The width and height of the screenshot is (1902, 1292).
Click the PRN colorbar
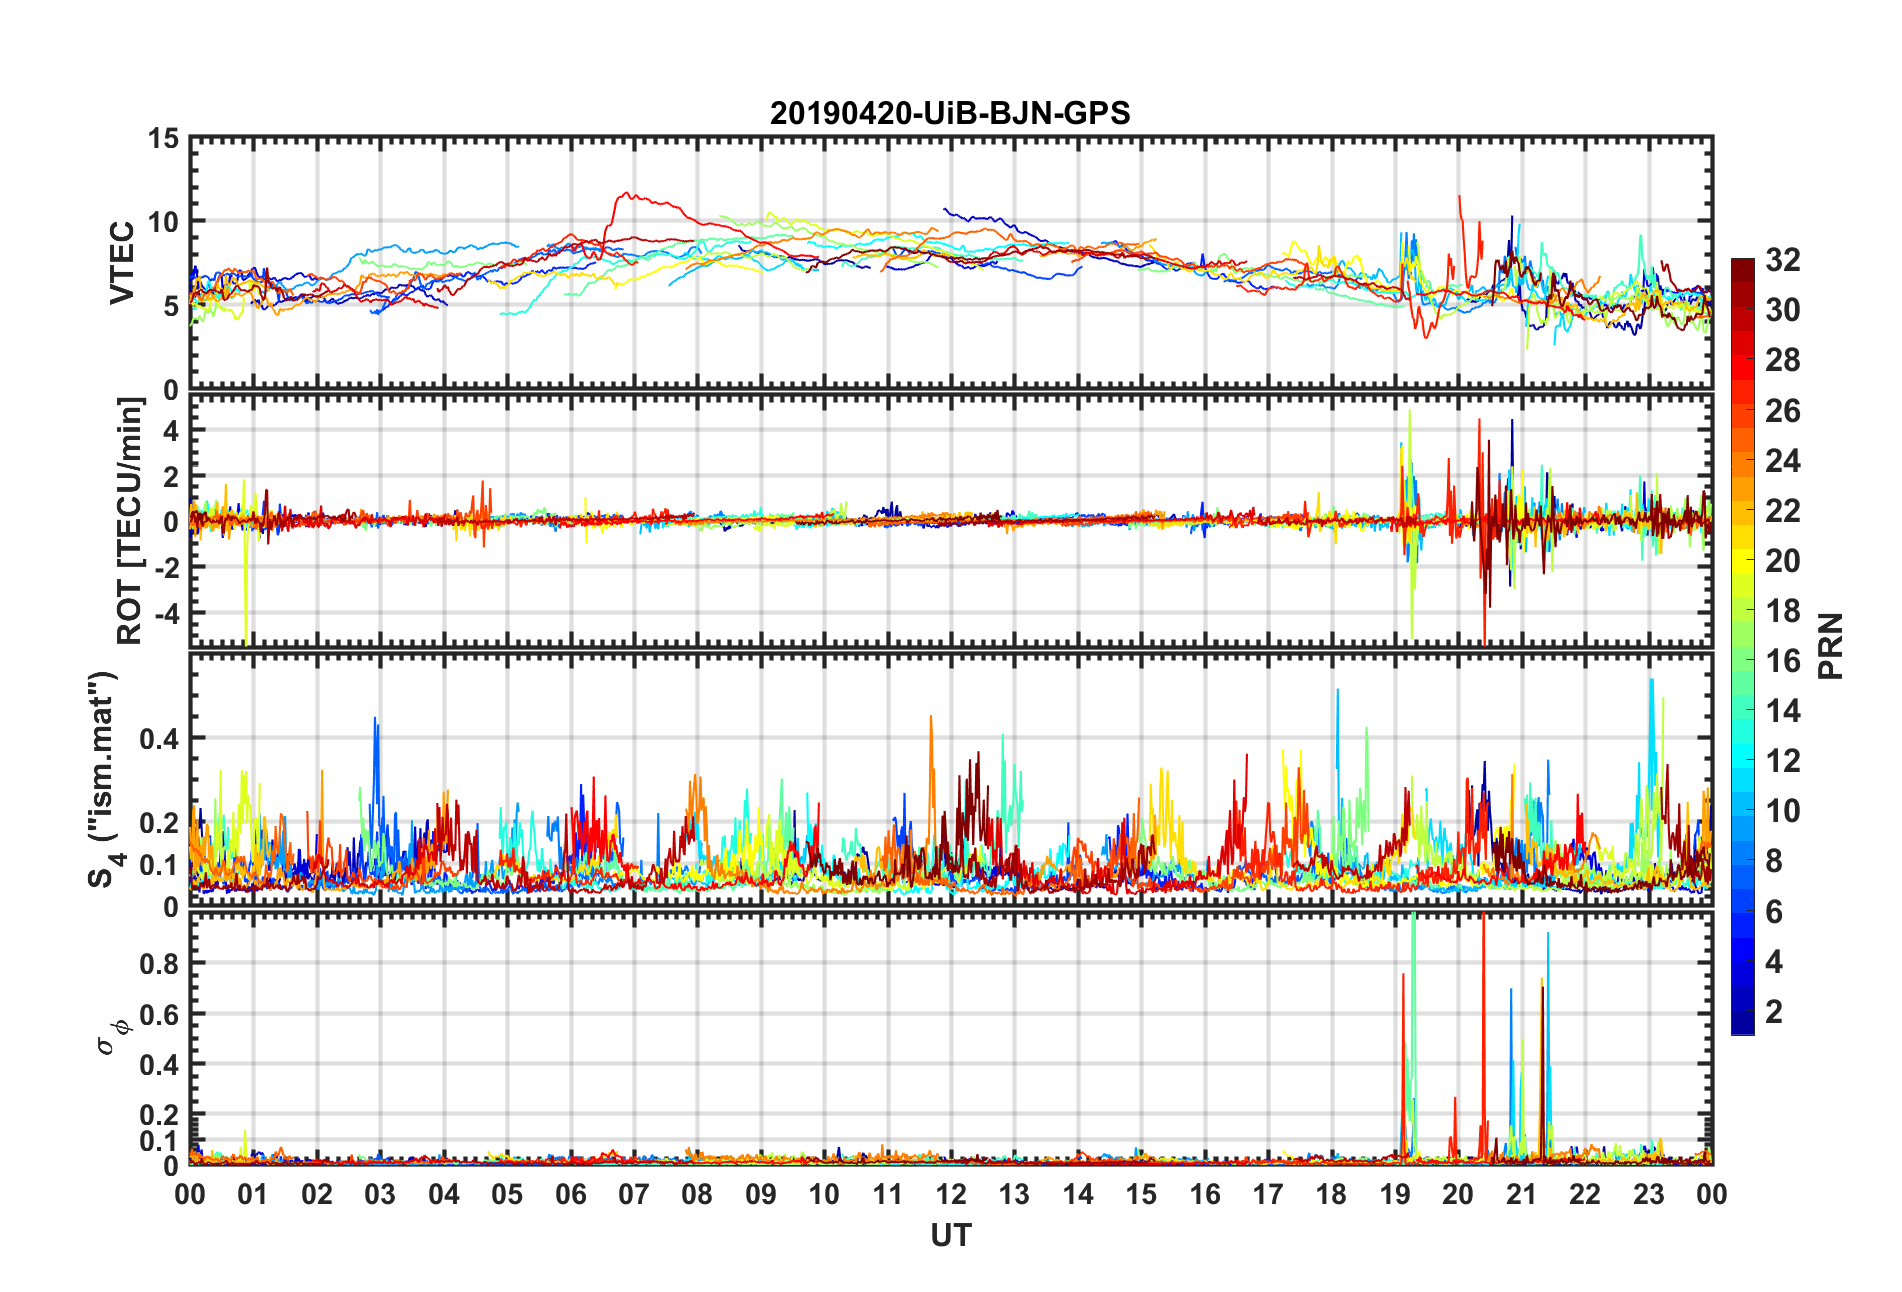(1743, 646)
